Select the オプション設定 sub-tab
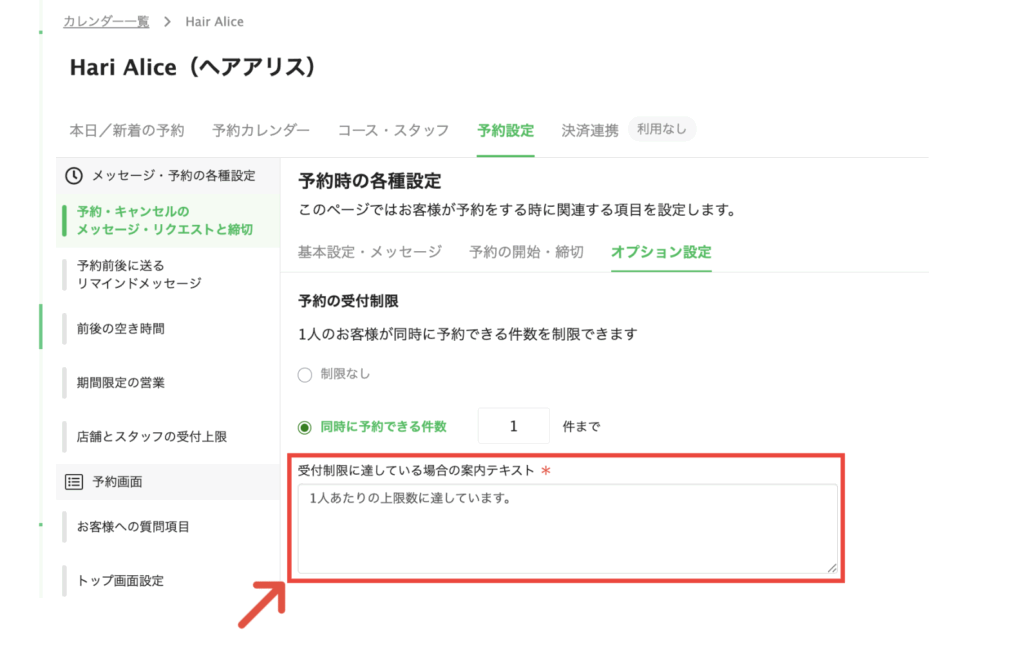 point(661,252)
